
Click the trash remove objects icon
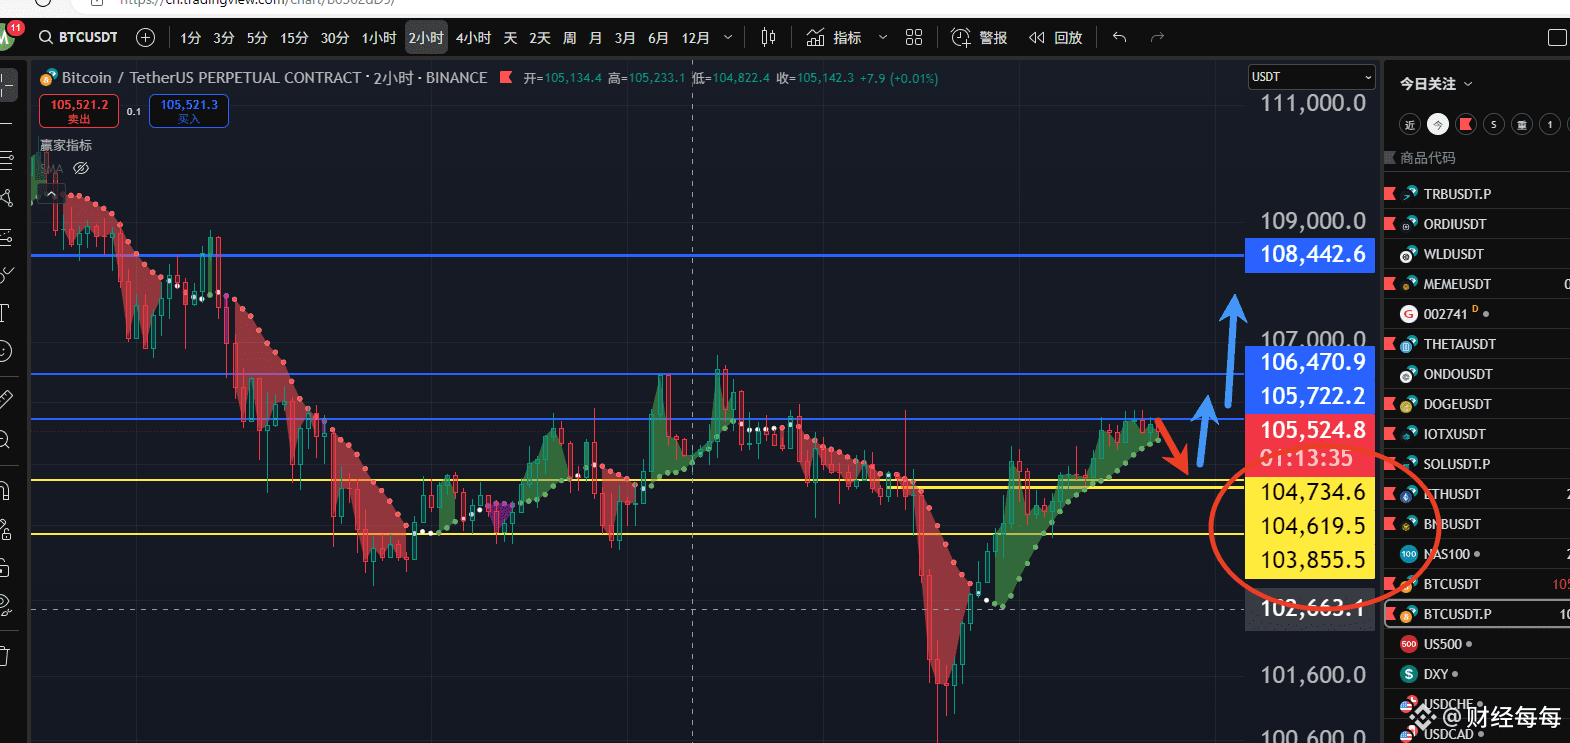(x=5, y=656)
